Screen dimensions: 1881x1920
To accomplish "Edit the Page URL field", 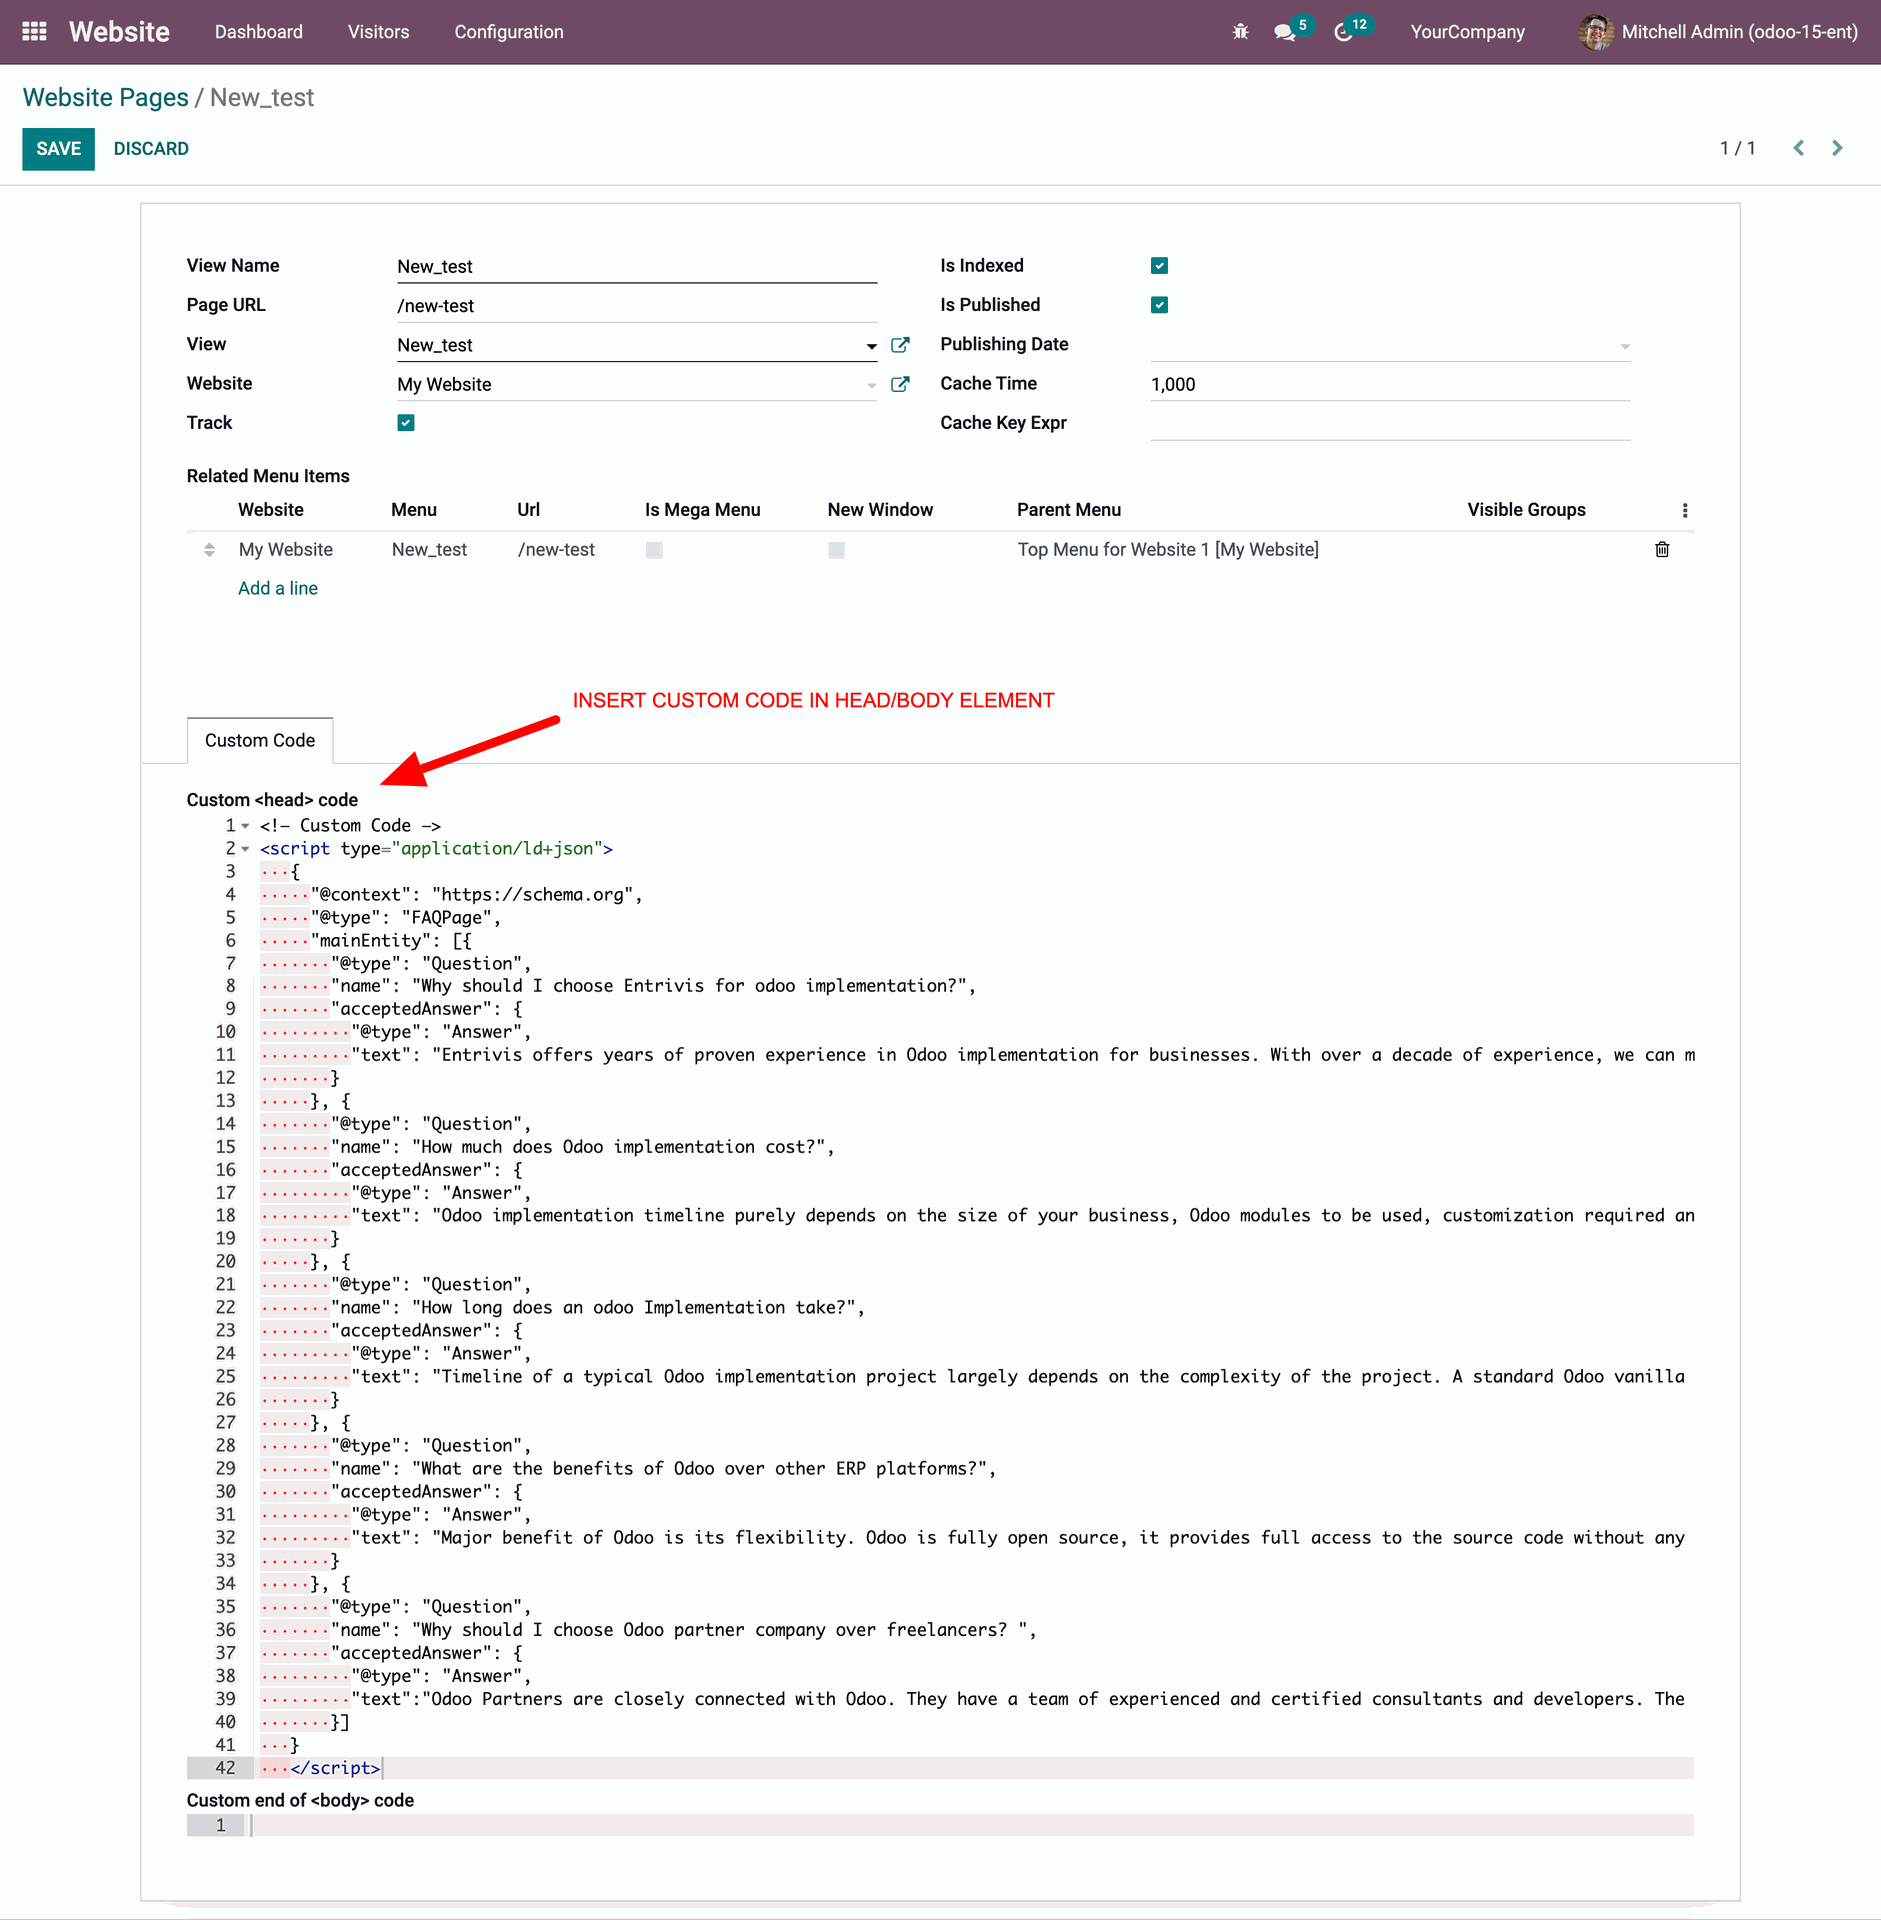I will pos(637,306).
